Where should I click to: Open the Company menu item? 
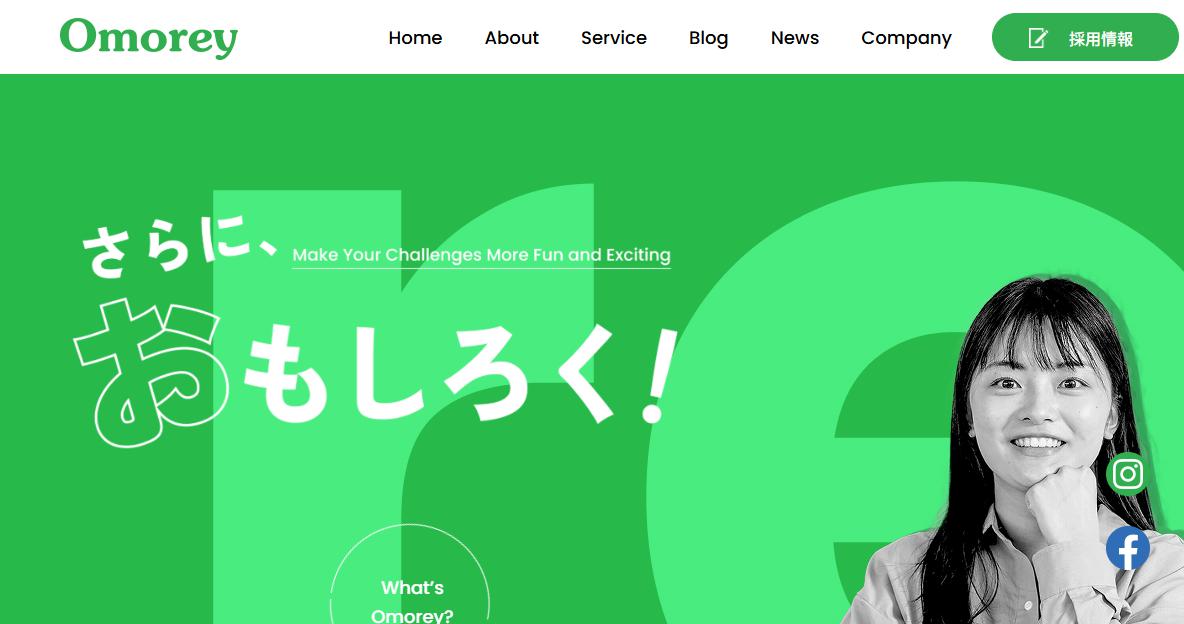906,38
